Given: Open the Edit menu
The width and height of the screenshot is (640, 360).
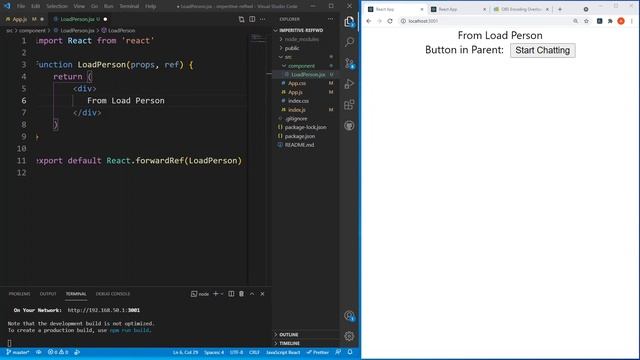Looking at the screenshot, I should [36, 6].
